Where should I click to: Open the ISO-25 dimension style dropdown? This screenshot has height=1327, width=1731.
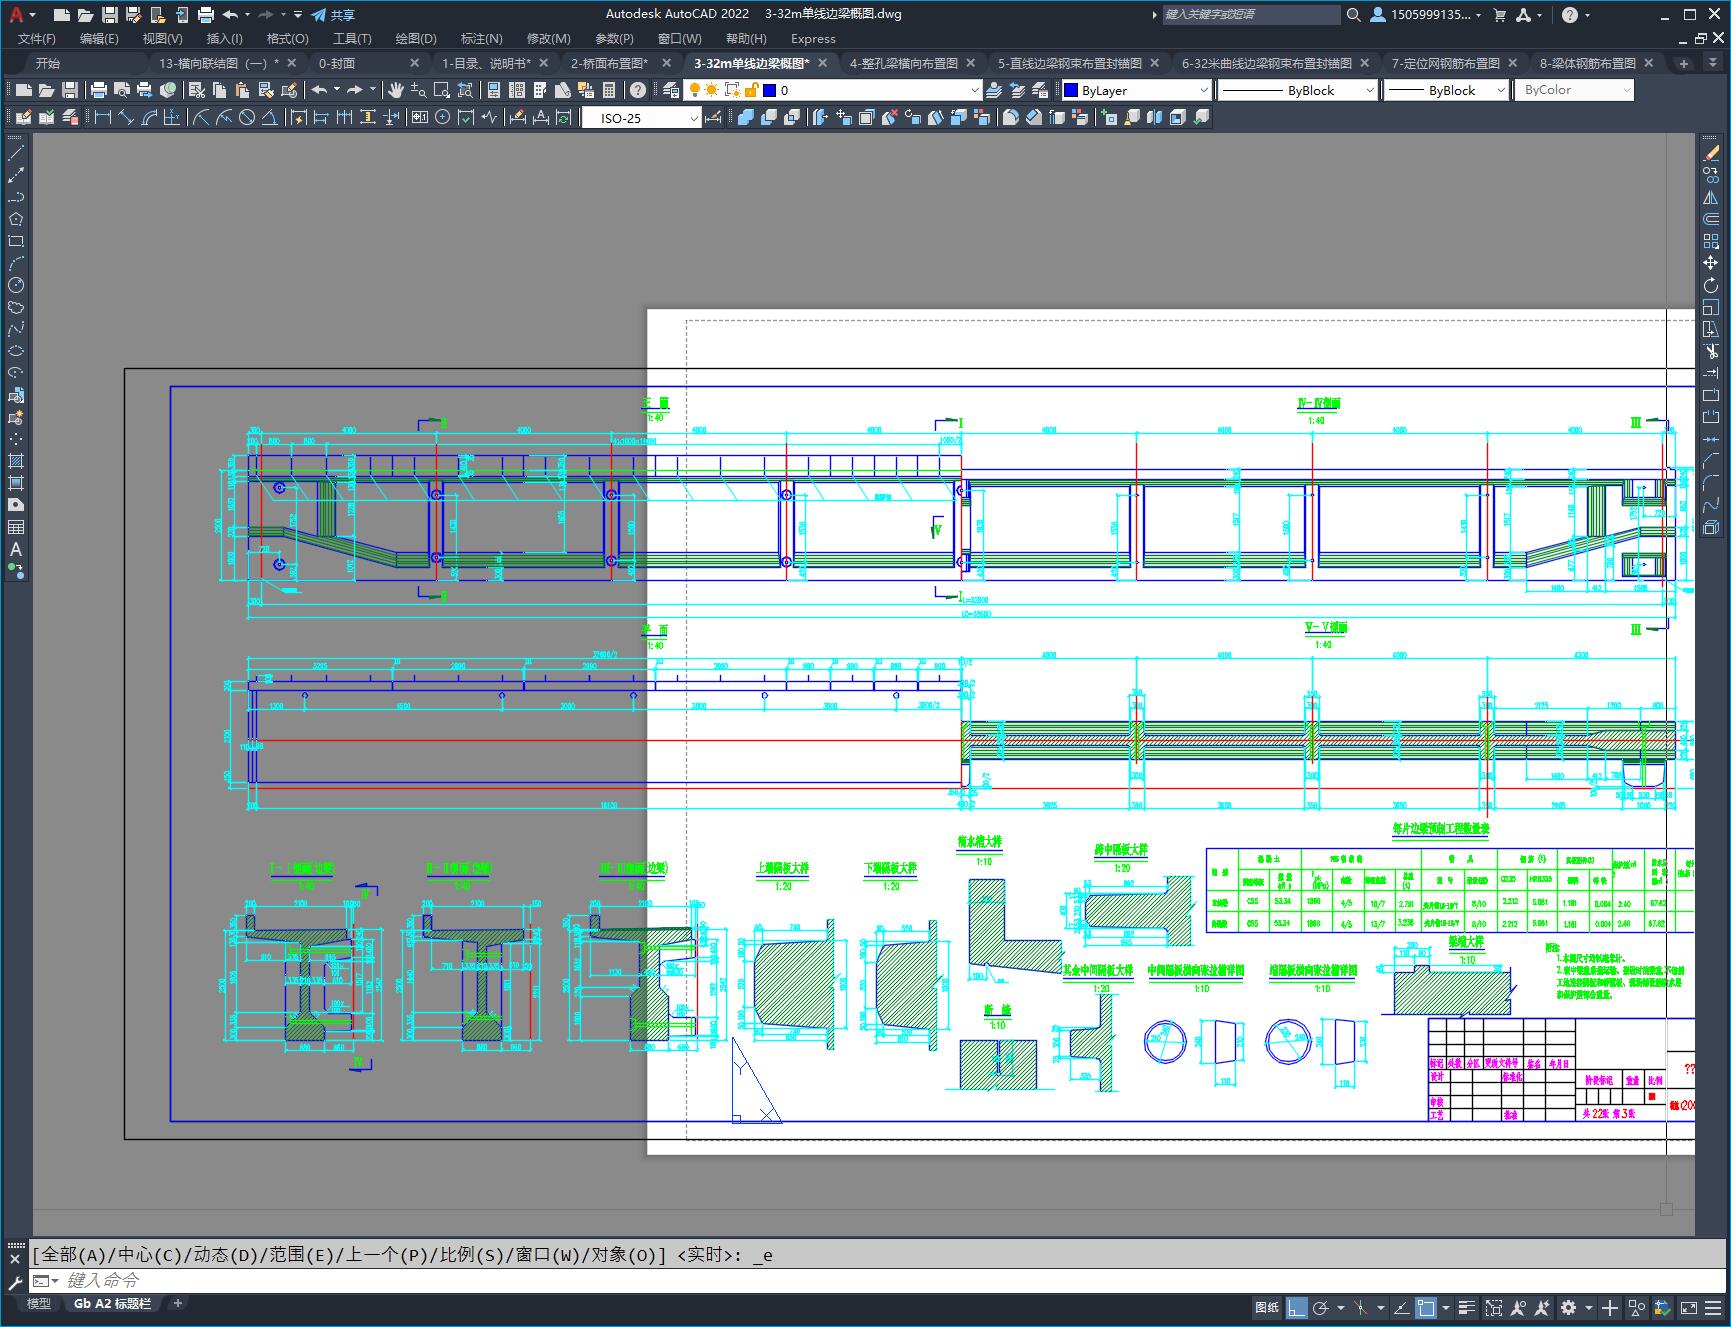tap(642, 118)
